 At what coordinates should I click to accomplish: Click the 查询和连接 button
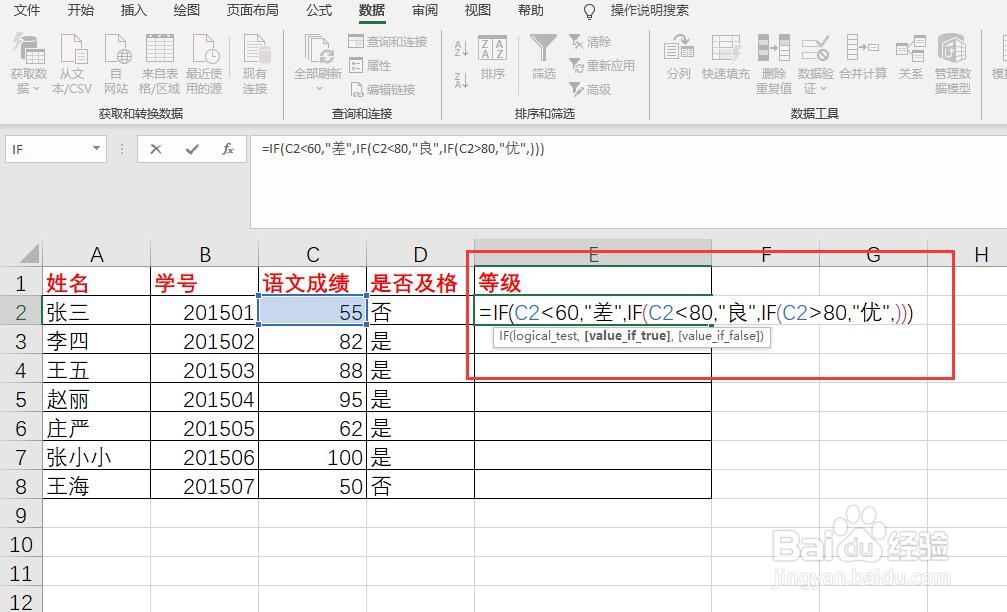tap(390, 42)
